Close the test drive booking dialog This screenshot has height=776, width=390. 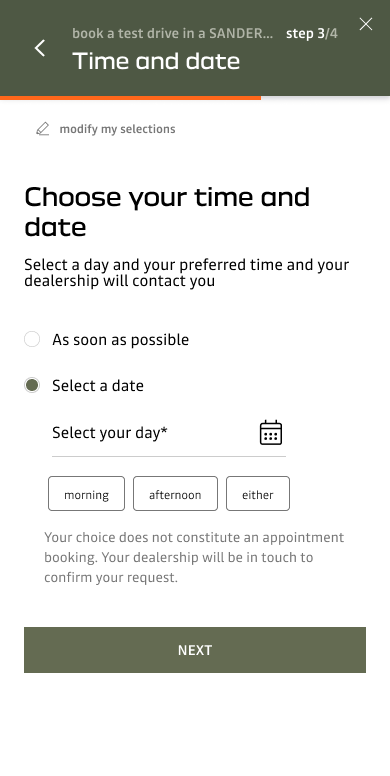[x=366, y=24]
